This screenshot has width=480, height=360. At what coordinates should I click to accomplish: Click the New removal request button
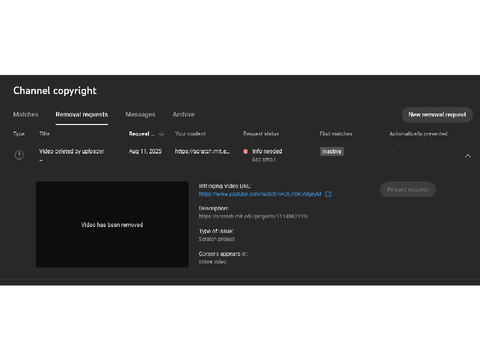click(437, 114)
